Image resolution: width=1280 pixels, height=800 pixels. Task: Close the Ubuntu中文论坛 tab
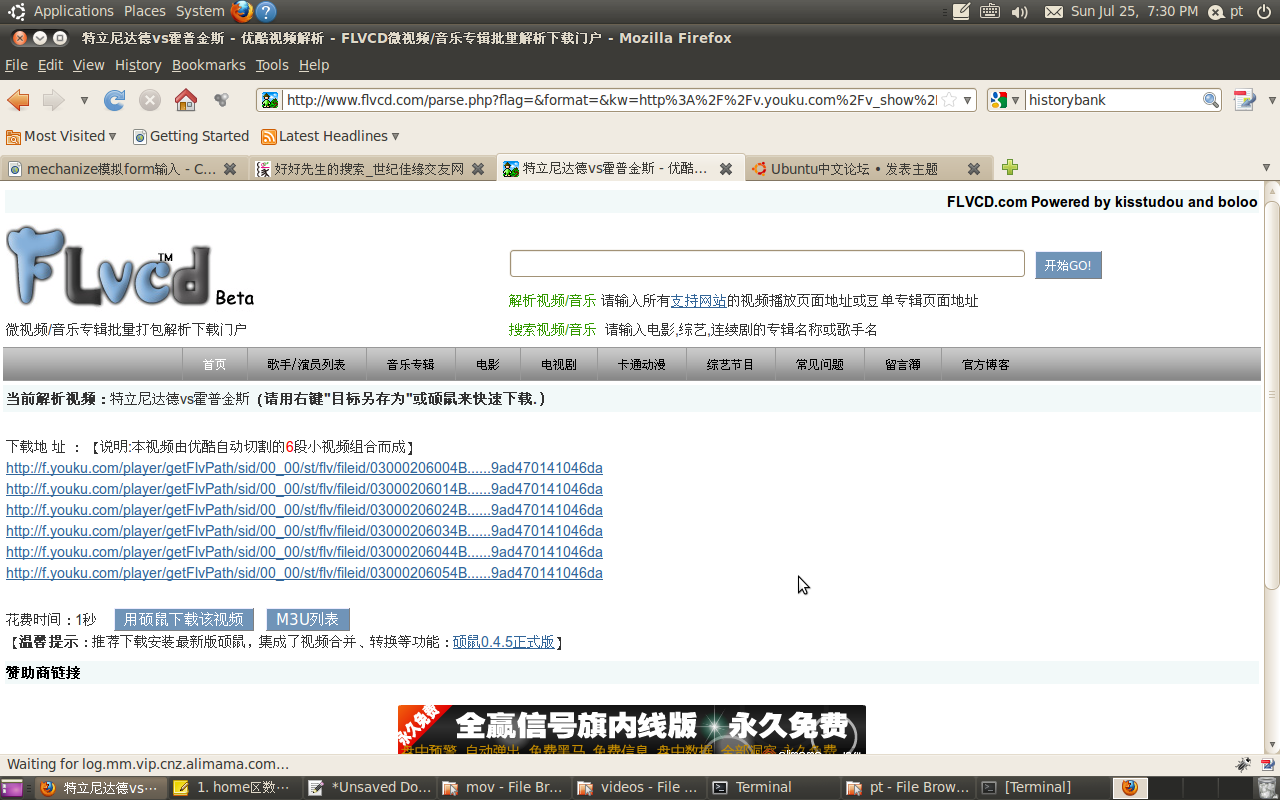click(973, 169)
